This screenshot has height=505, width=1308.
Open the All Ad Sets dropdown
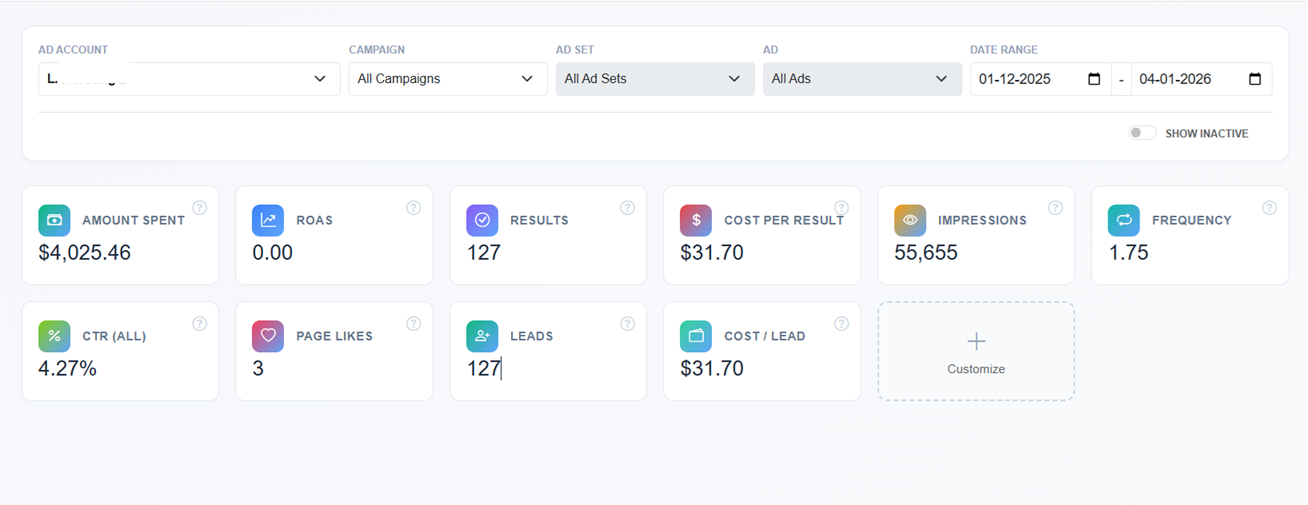654,79
